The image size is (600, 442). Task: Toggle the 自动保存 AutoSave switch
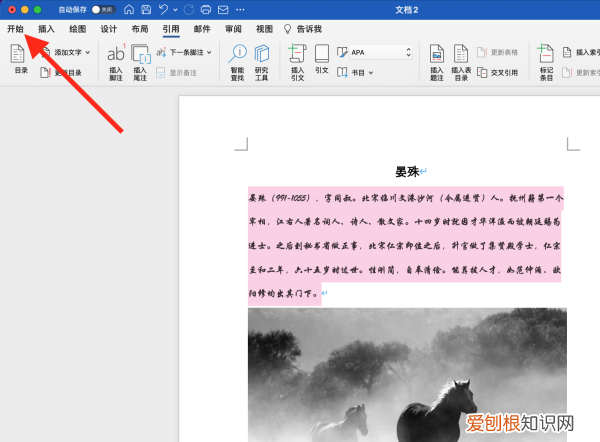click(103, 10)
